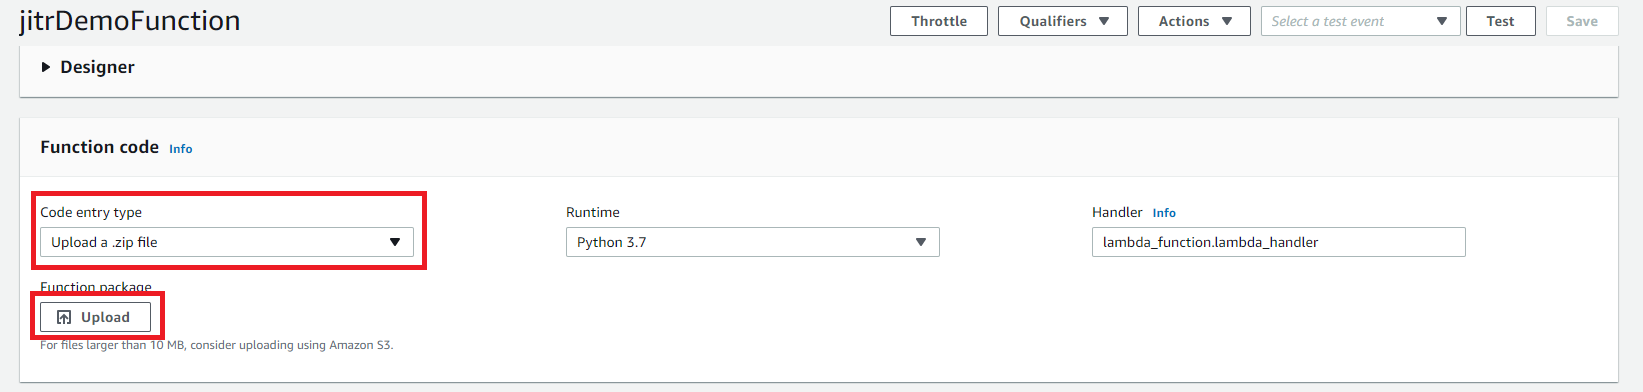Click the Designer disclosure triangle icon
The image size is (1643, 392).
coord(46,67)
